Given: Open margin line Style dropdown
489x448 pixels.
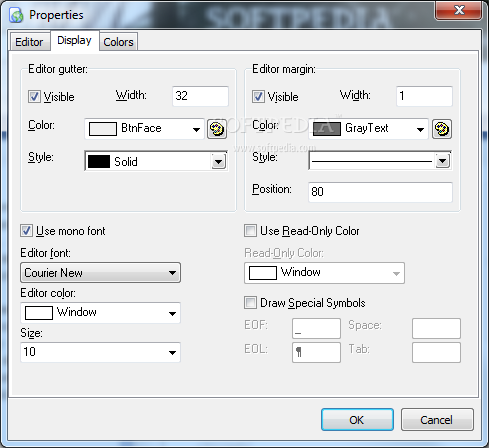Looking at the screenshot, I should [380, 161].
